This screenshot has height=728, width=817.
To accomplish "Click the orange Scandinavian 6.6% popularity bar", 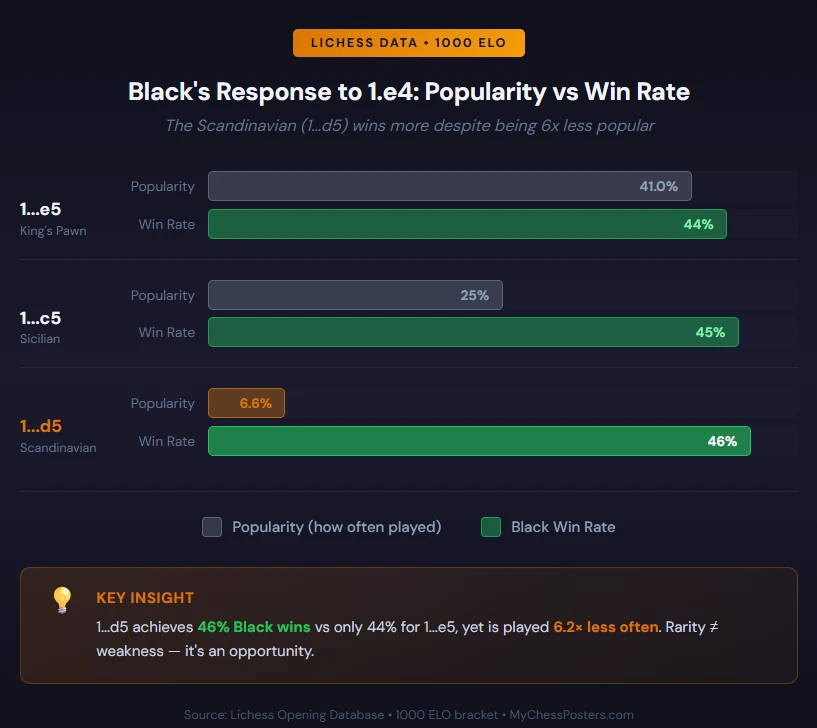I will (247, 404).
